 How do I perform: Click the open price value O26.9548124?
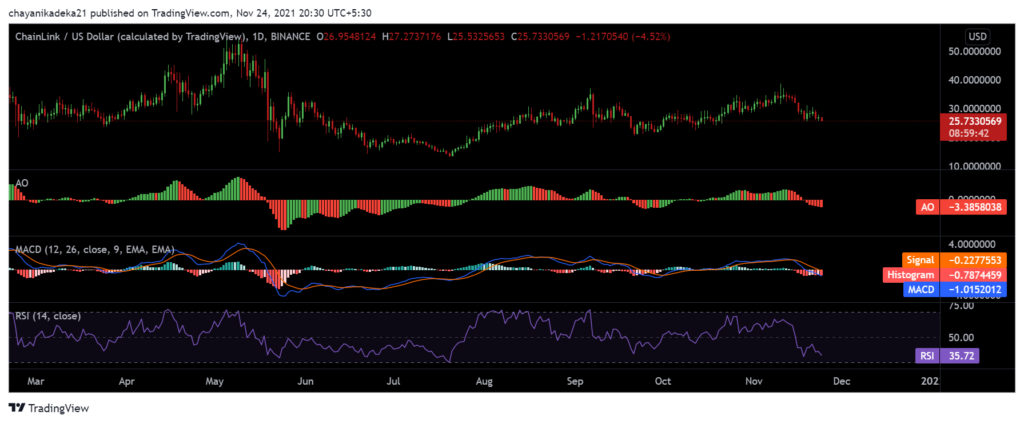click(x=346, y=37)
